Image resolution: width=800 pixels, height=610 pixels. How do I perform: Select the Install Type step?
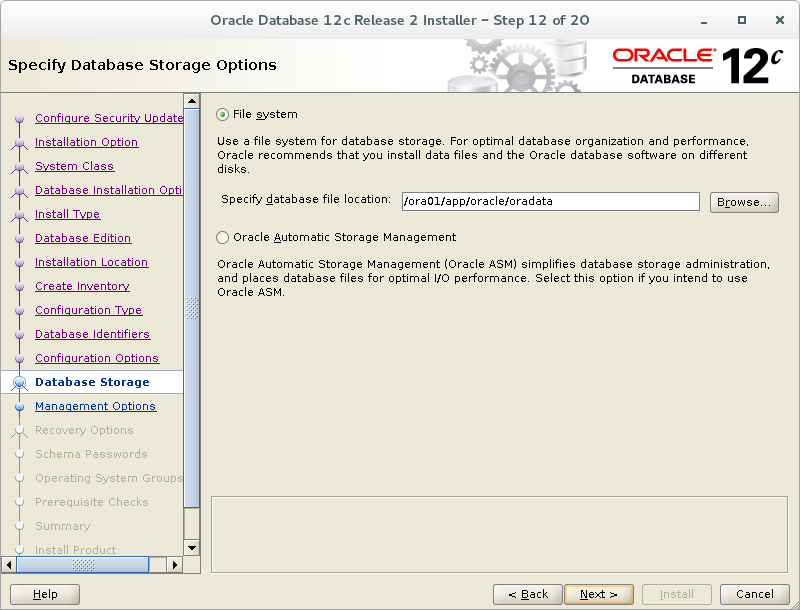[x=67, y=214]
